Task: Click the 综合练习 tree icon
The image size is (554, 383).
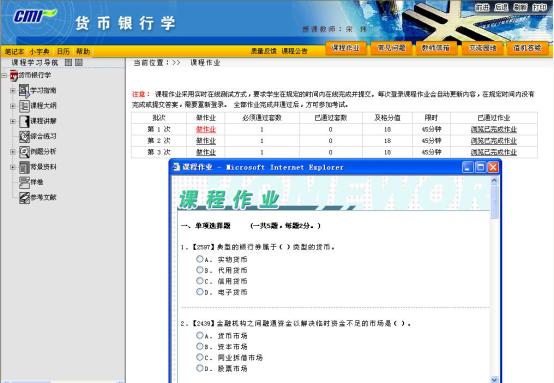Action: pos(24,136)
